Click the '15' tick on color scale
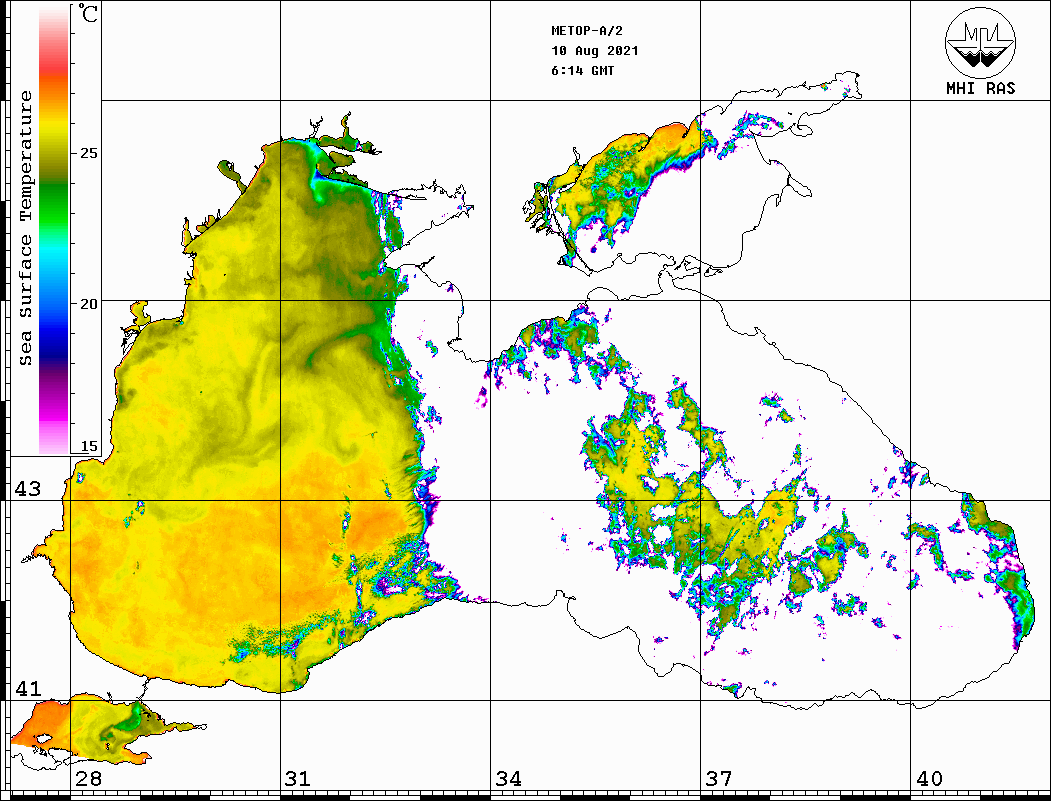The image size is (1051, 801). click(88, 446)
